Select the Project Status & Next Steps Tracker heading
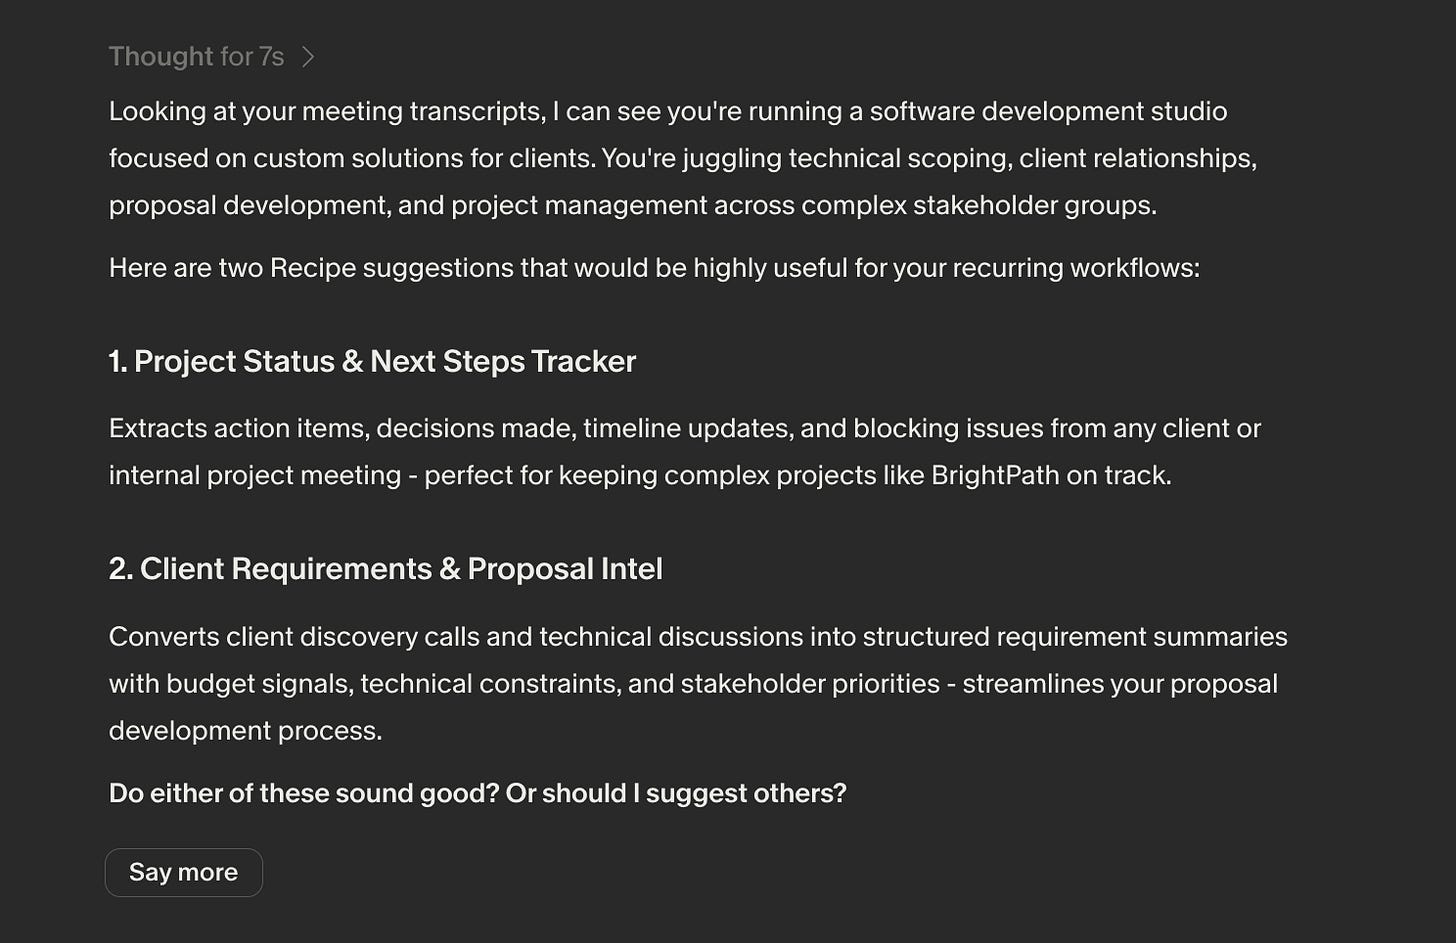This screenshot has width=1456, height=943. (372, 361)
